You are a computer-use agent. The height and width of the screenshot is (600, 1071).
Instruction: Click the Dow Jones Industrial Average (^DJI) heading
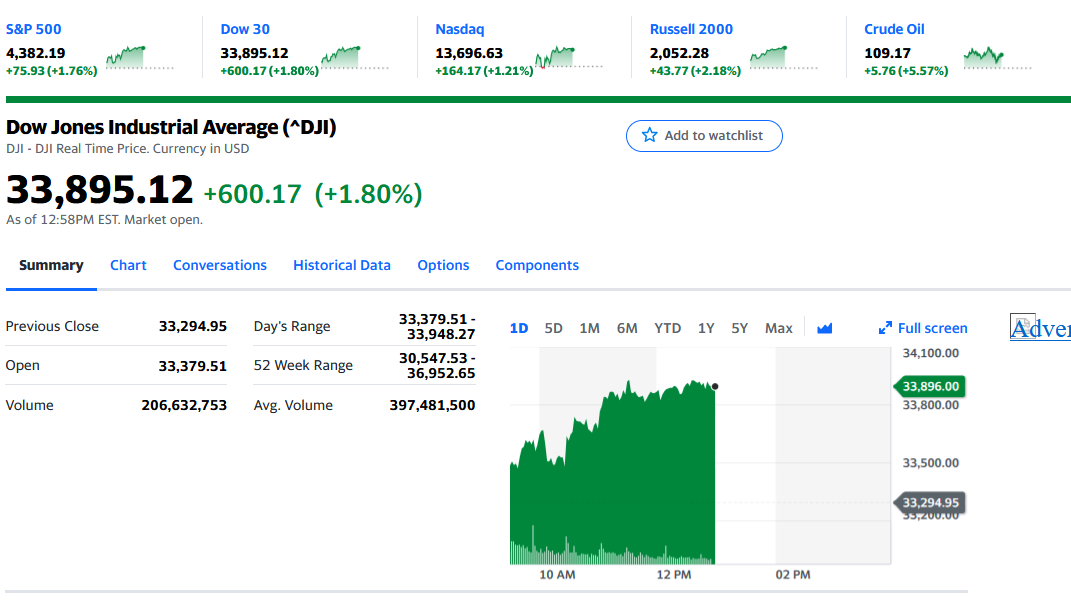click(171, 127)
